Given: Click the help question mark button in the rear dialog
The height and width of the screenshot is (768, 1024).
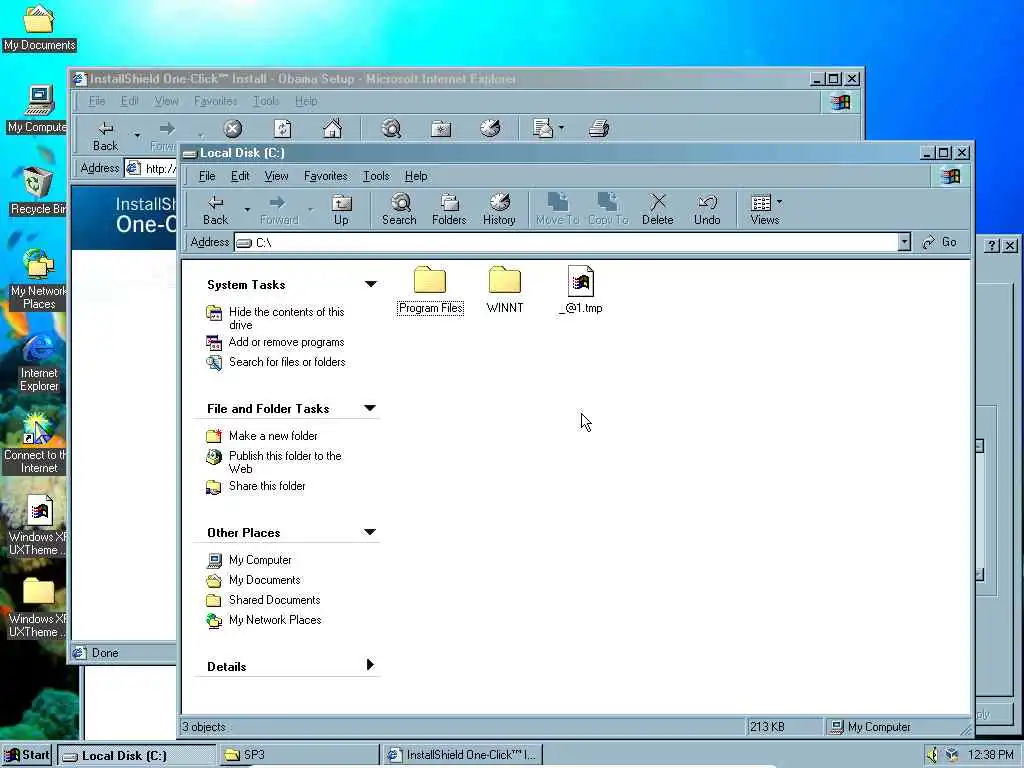Looking at the screenshot, I should point(992,246).
